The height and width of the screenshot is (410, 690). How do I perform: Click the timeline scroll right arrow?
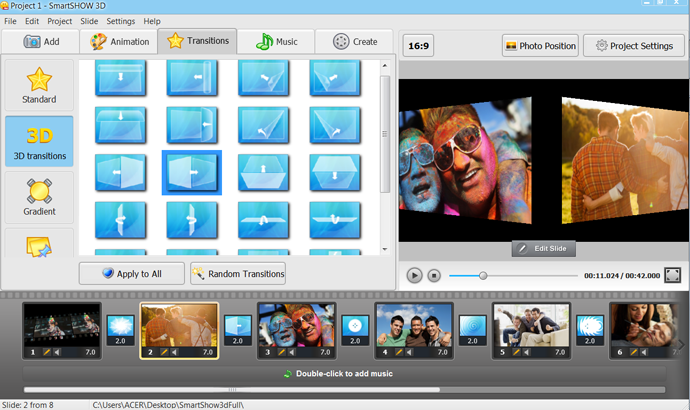tap(681, 345)
